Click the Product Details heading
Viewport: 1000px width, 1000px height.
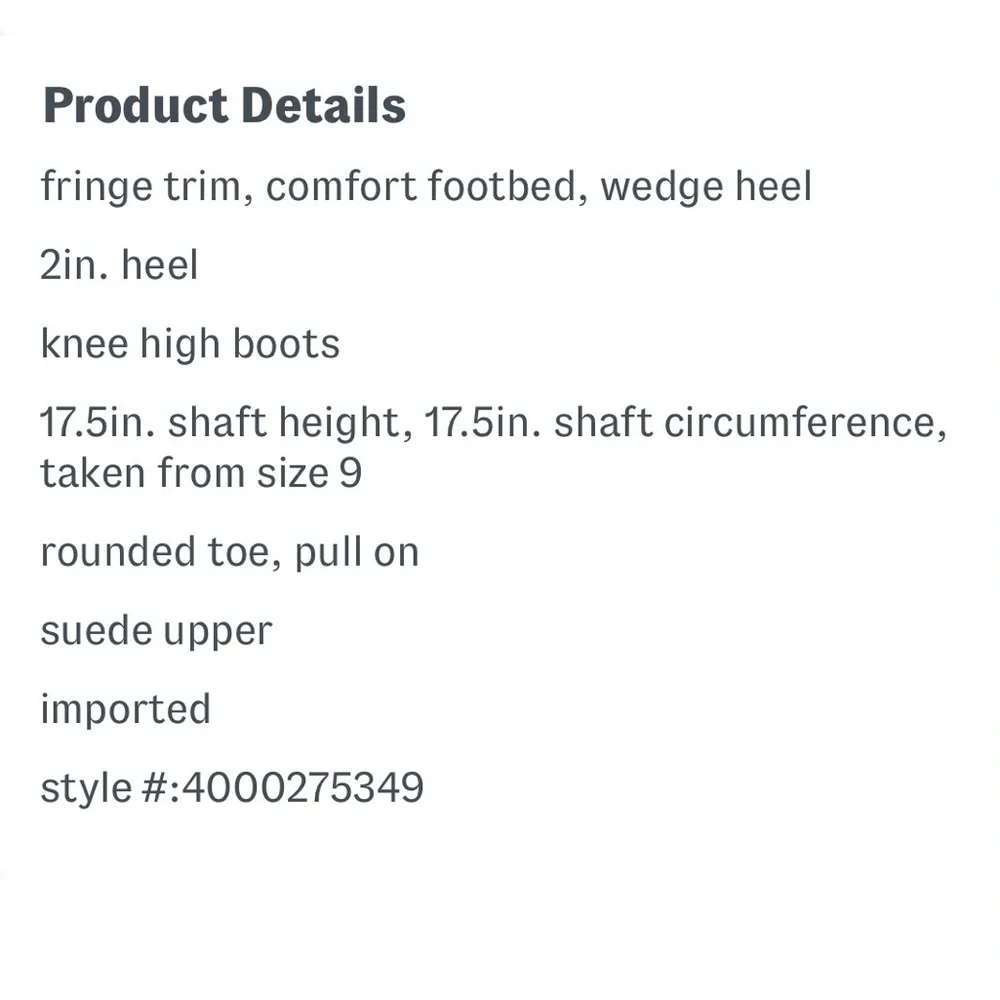tap(224, 106)
